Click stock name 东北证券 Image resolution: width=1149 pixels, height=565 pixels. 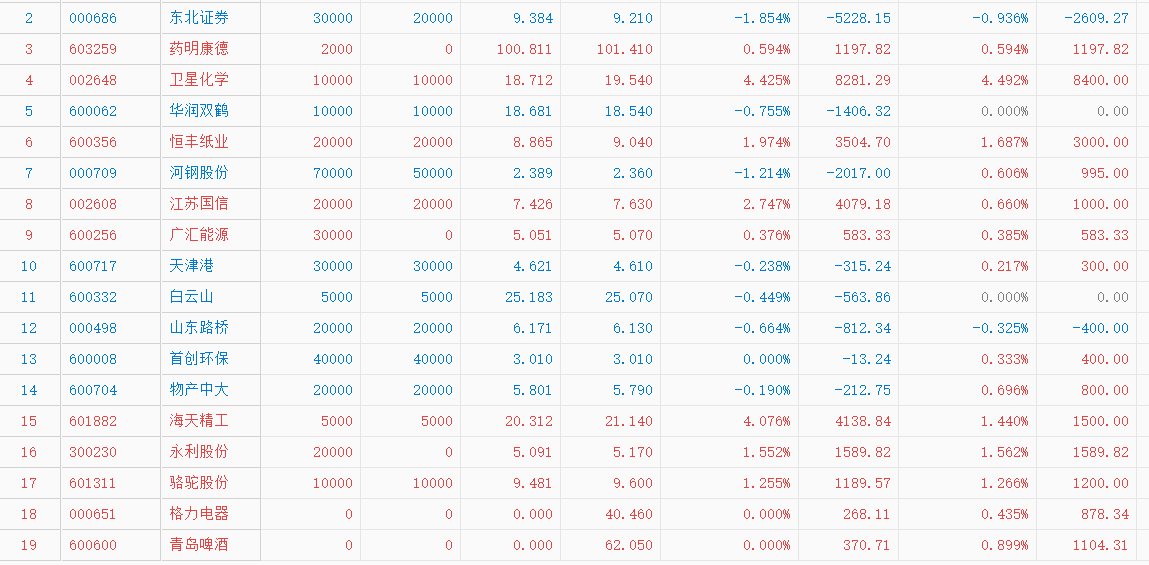point(199,18)
